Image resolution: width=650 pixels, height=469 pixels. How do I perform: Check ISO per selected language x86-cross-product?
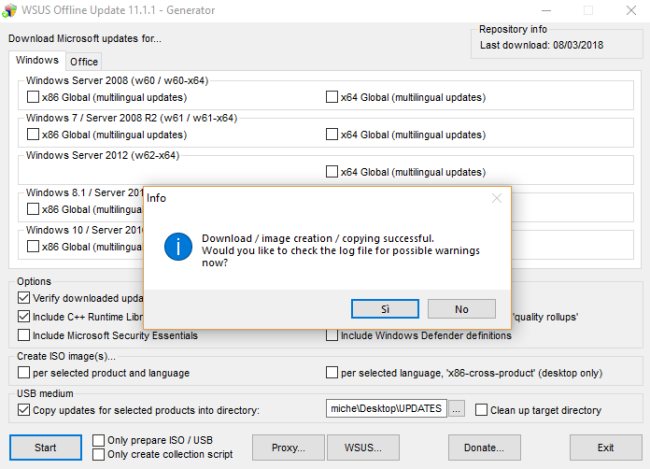pos(332,372)
